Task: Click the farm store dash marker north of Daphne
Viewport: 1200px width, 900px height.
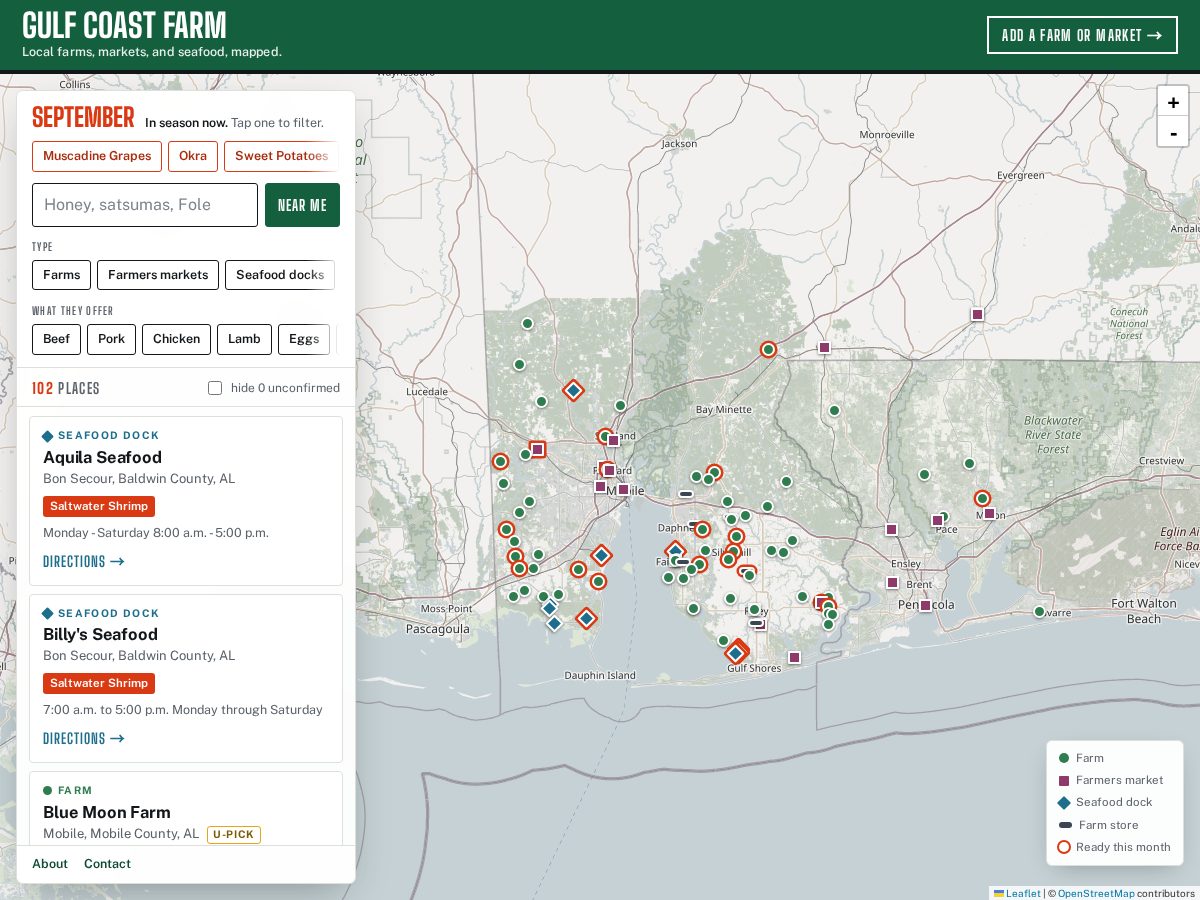Action: click(686, 494)
